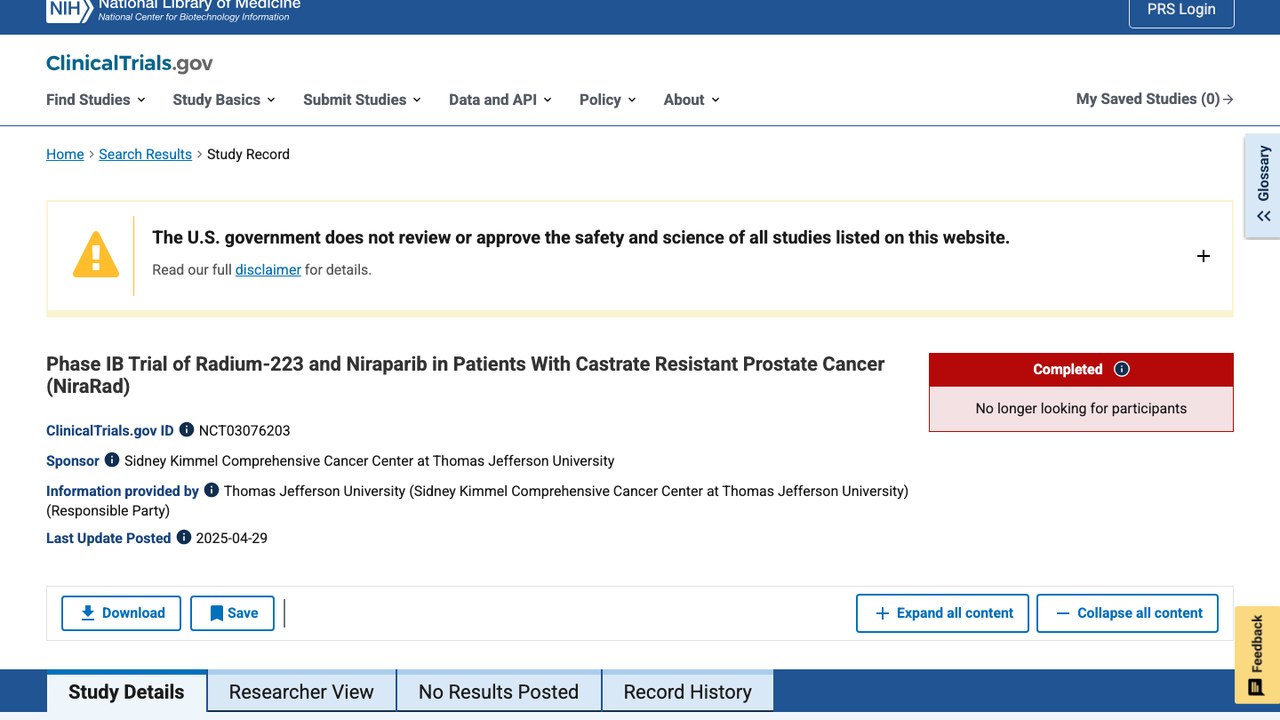Open the Submit Studies dropdown menu
The height and width of the screenshot is (720, 1280).
362,99
